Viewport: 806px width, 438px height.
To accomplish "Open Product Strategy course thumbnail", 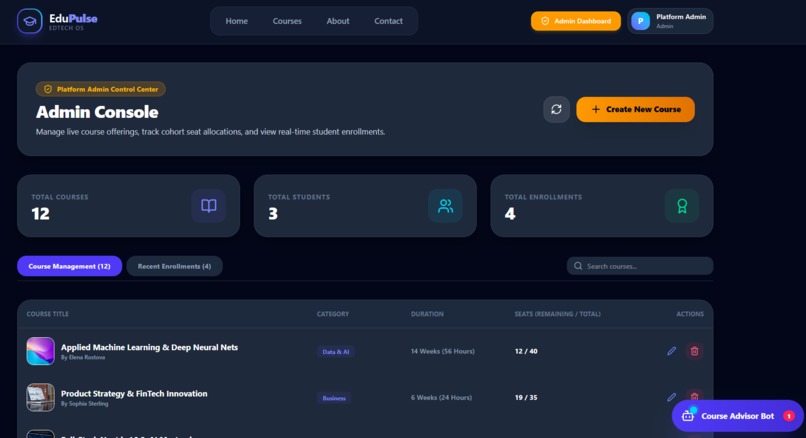I will point(41,397).
